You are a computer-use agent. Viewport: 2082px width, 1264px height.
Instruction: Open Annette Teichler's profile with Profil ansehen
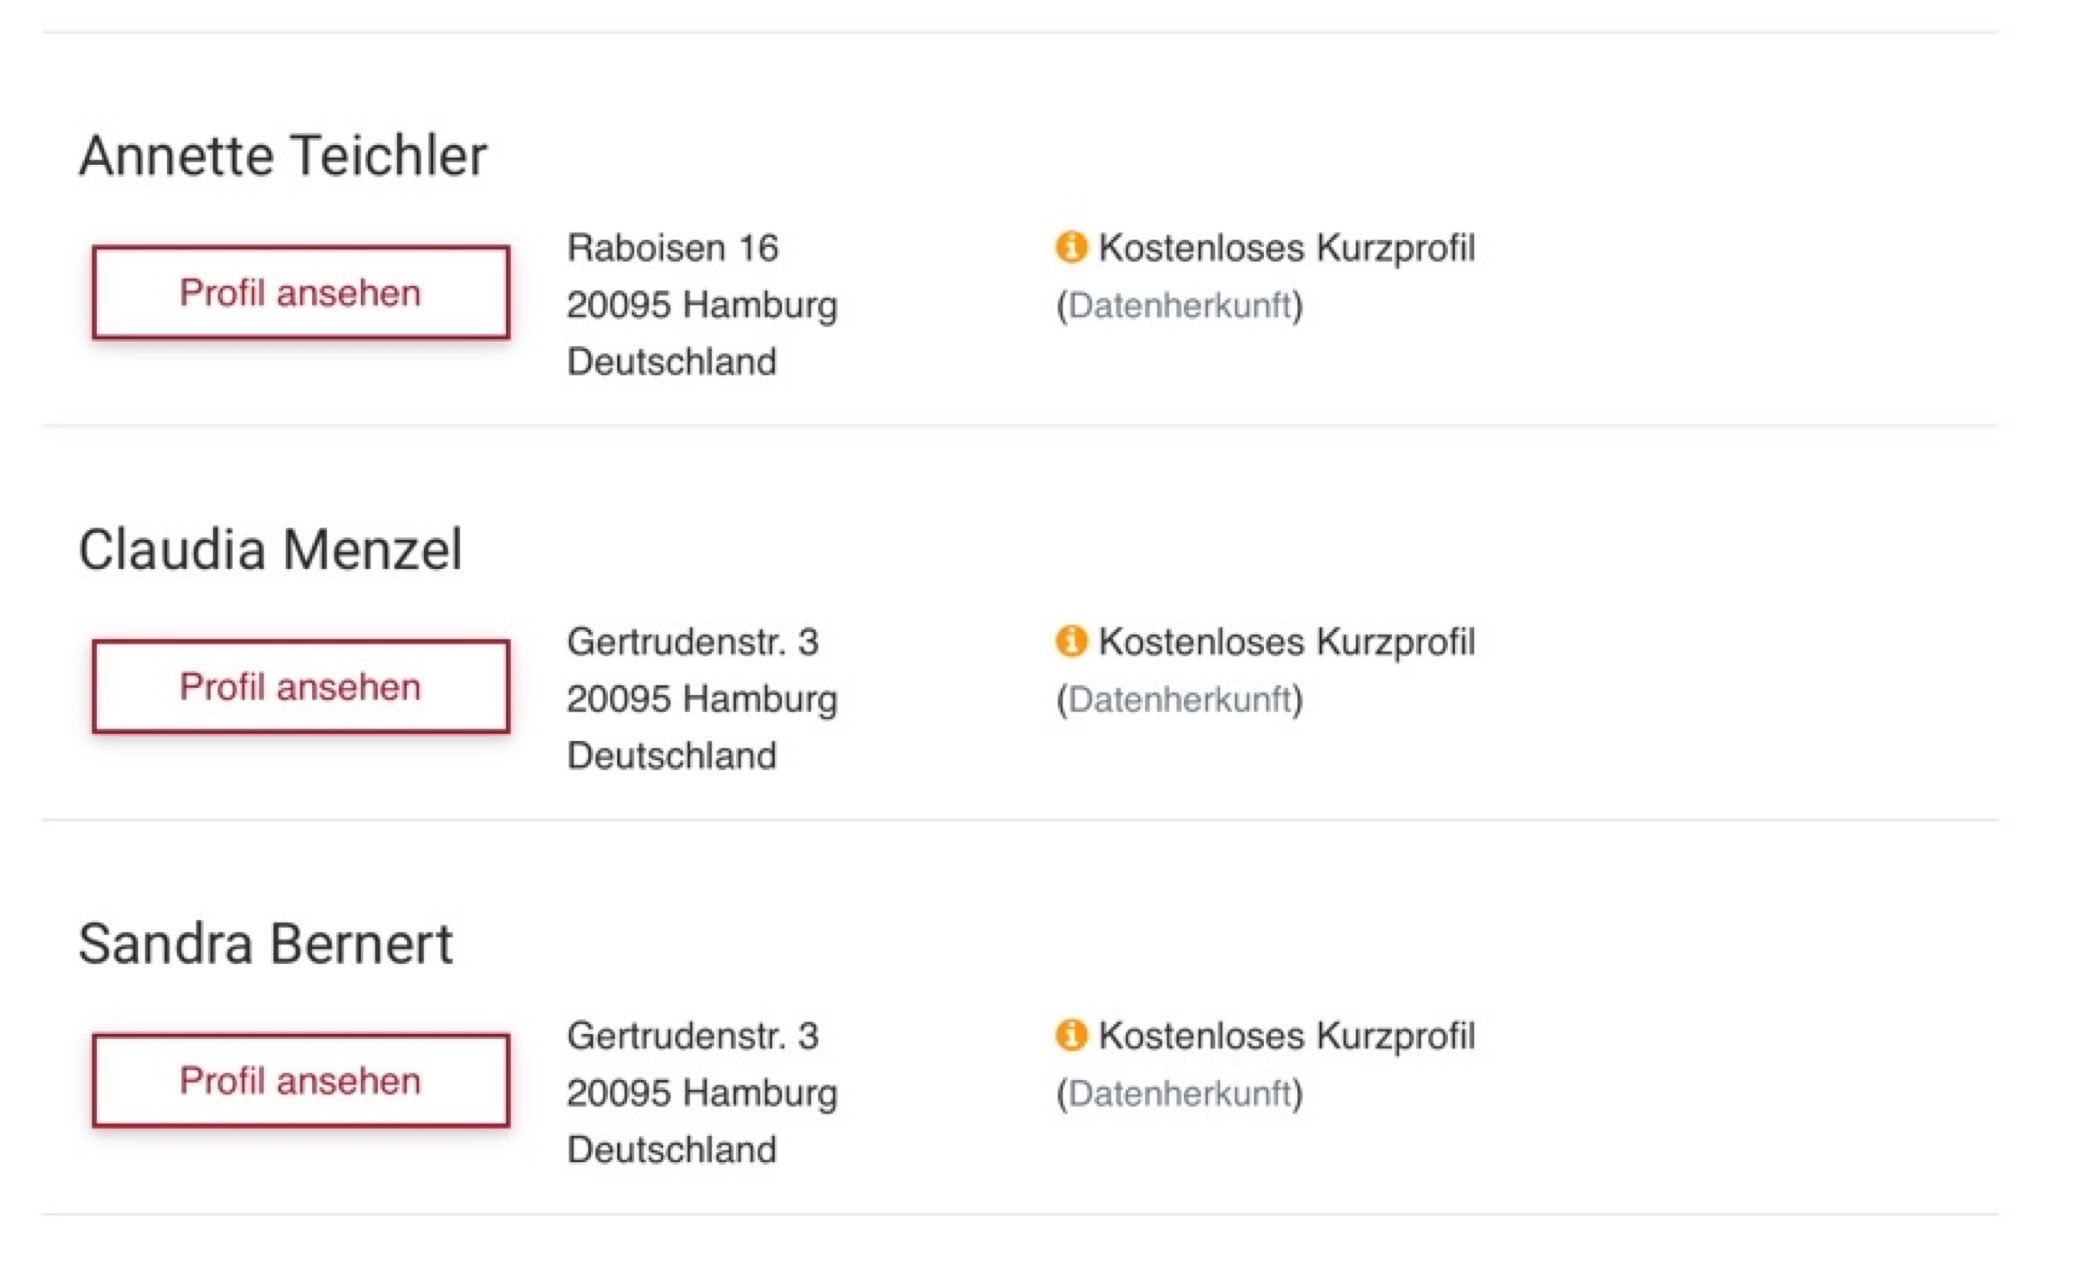(300, 293)
